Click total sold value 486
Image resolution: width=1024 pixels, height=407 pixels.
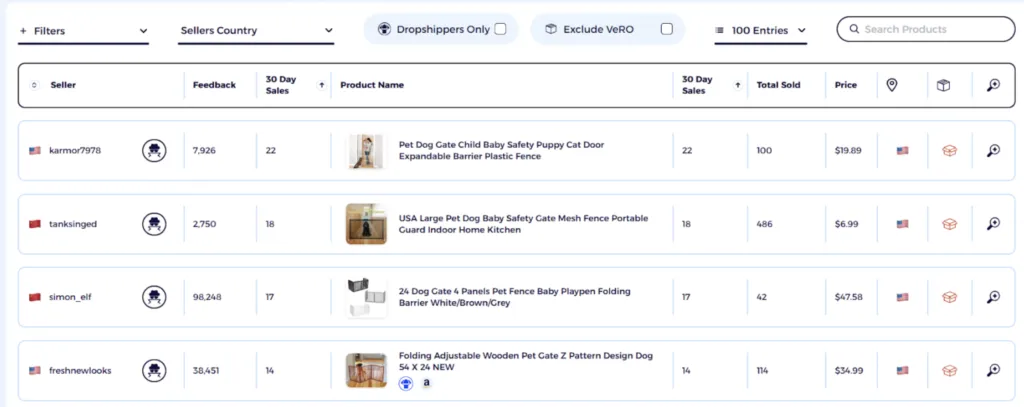(x=764, y=224)
